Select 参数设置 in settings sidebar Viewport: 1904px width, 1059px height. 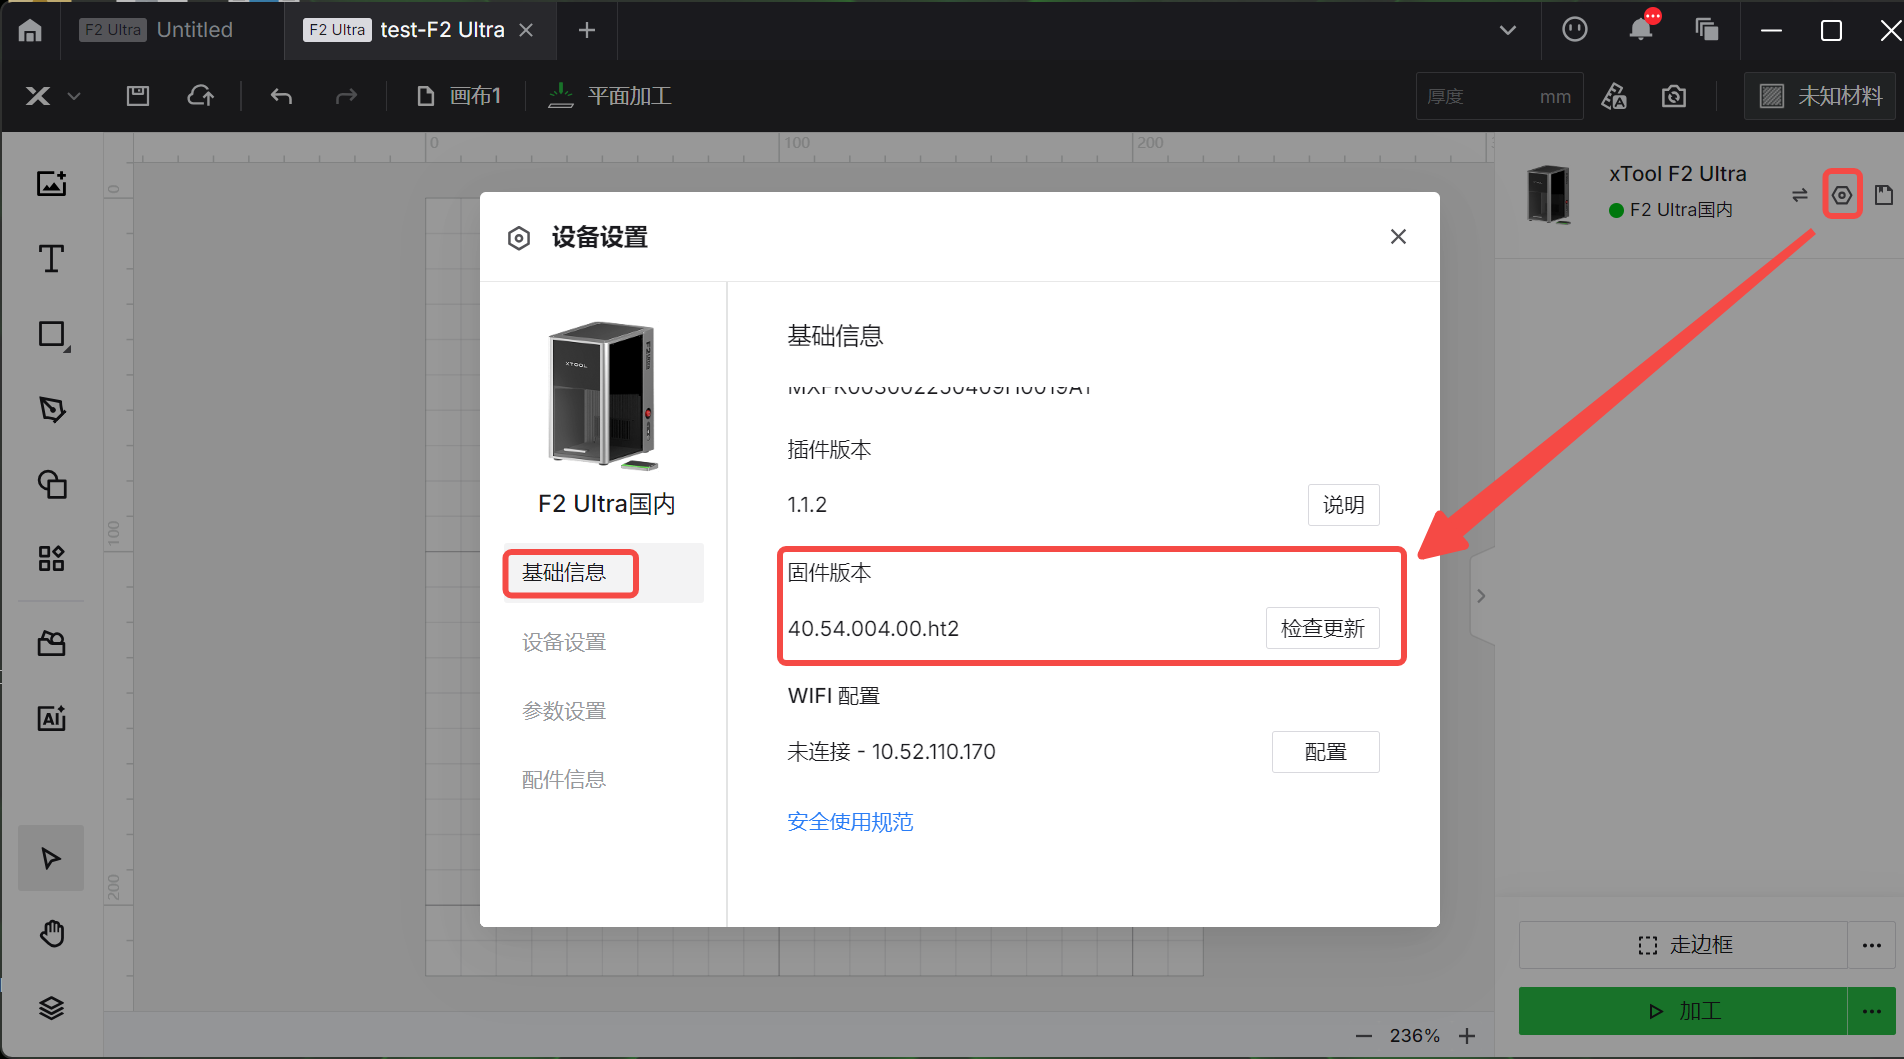[x=564, y=711]
